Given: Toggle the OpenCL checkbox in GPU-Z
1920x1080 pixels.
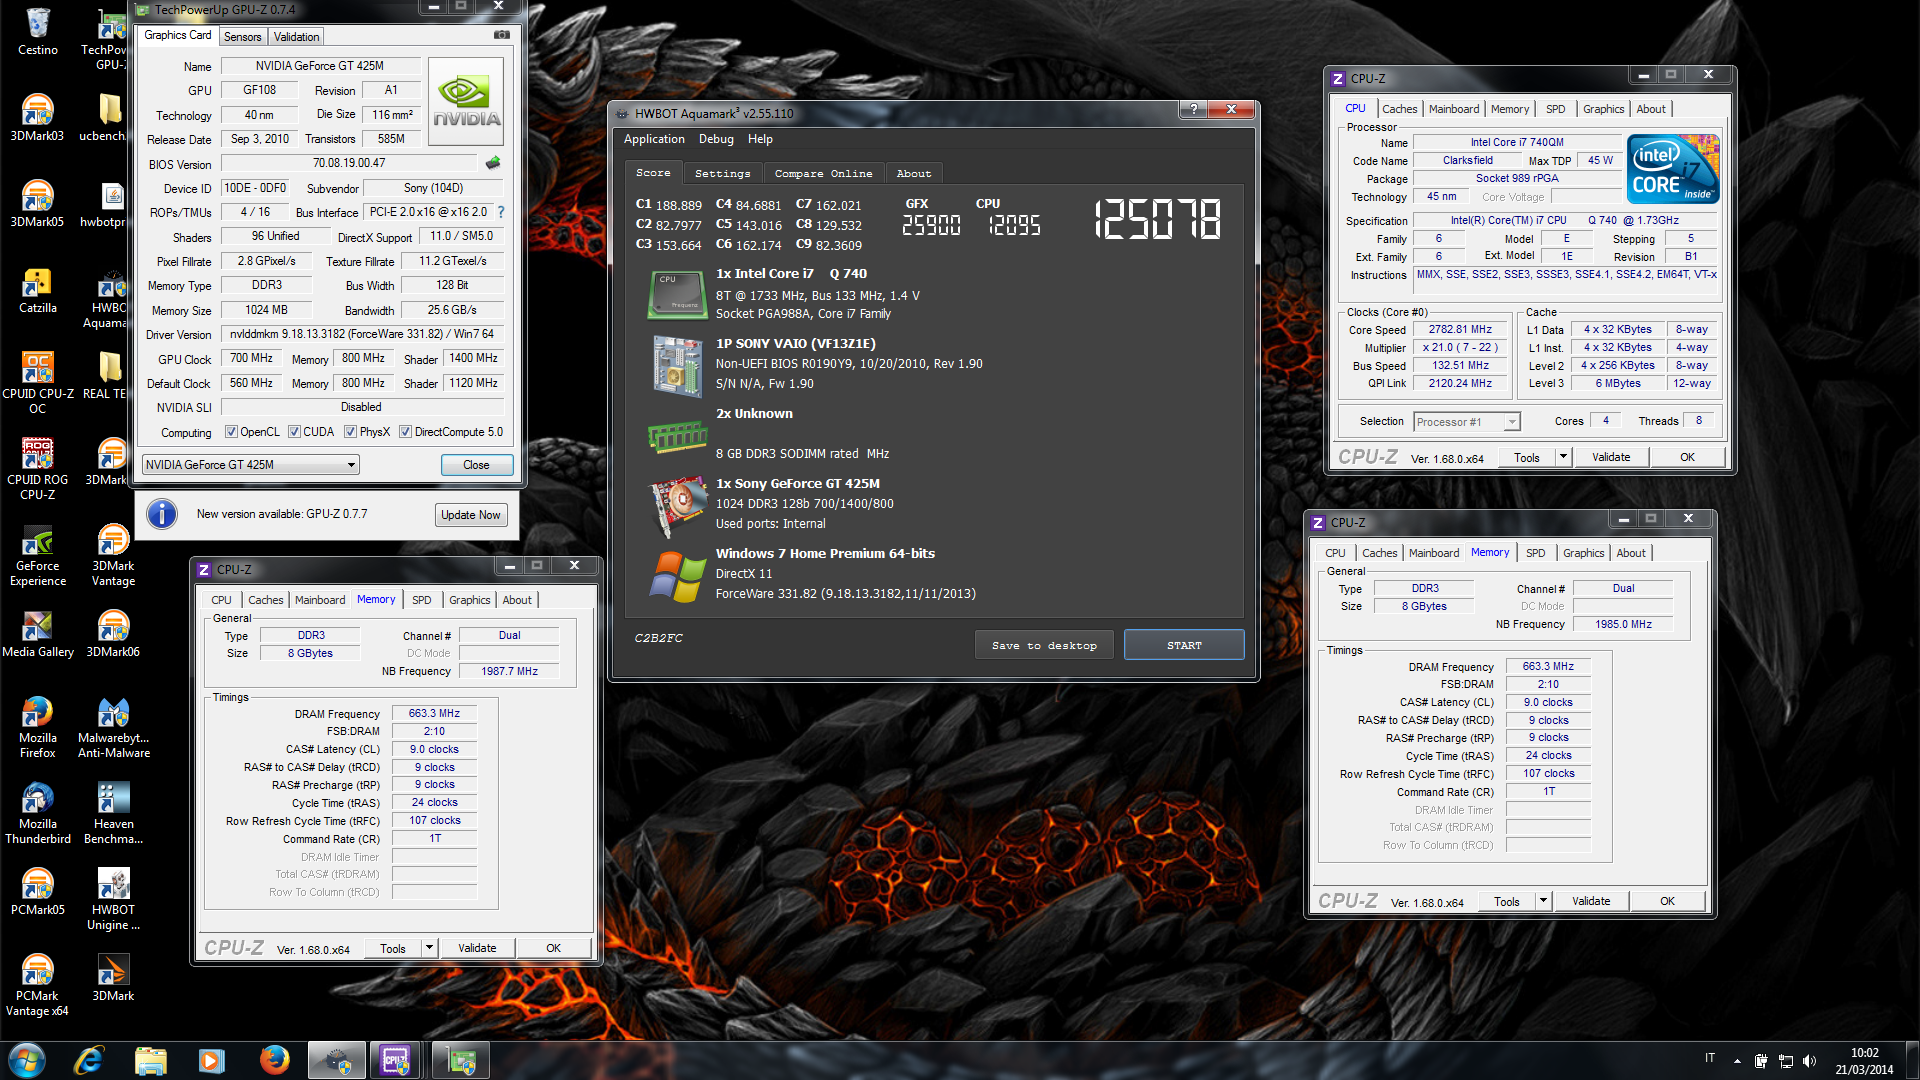Looking at the screenshot, I should point(231,432).
